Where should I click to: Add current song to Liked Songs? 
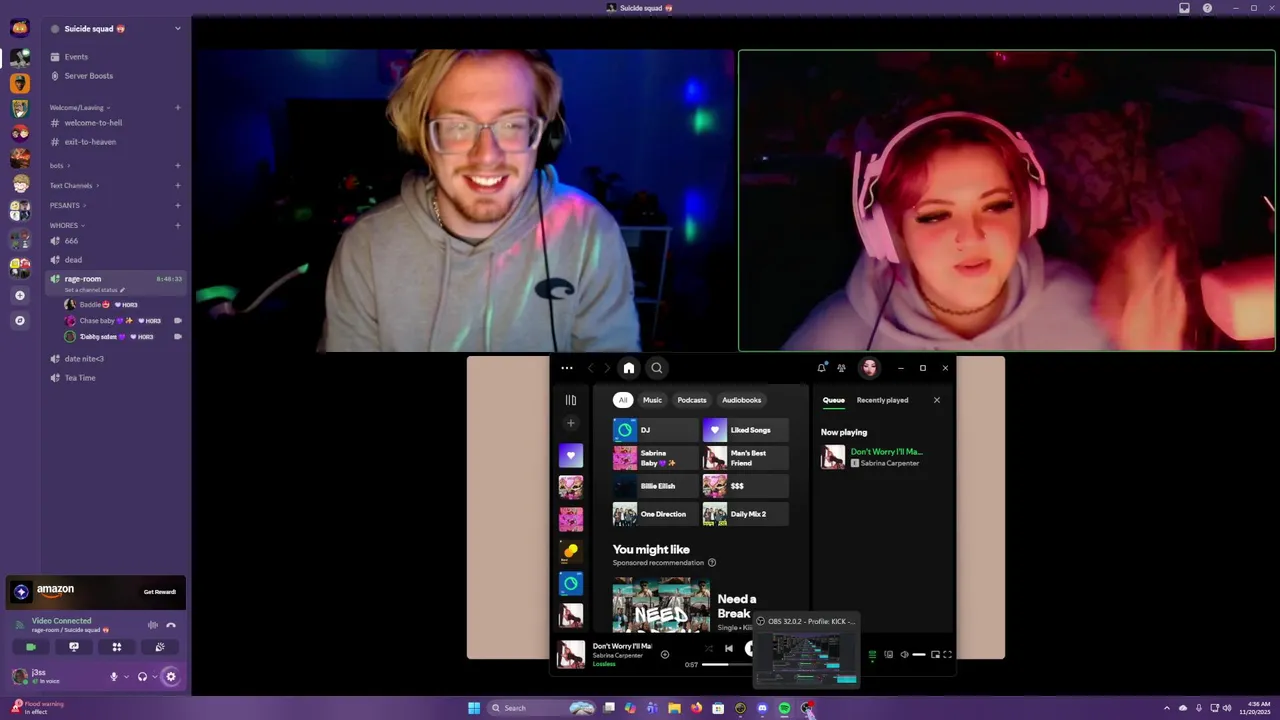[x=665, y=655]
